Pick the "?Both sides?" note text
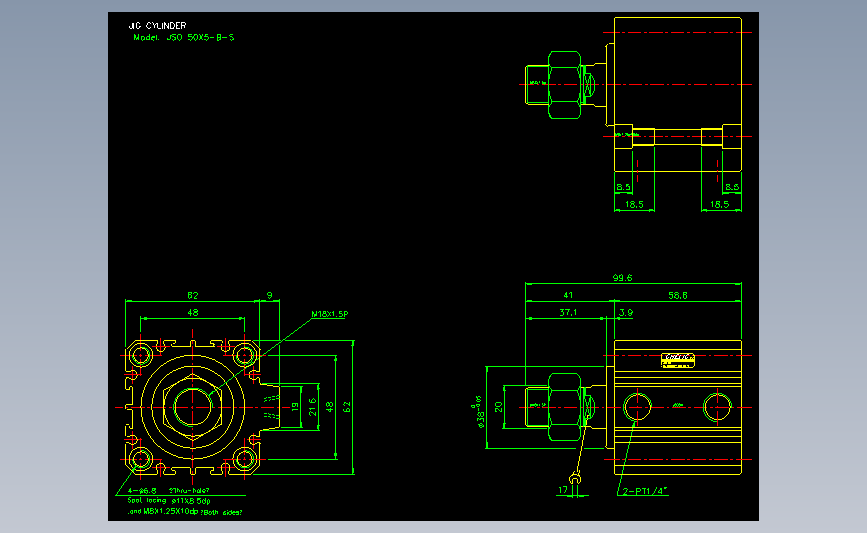The width and height of the screenshot is (867, 533). click(x=221, y=513)
